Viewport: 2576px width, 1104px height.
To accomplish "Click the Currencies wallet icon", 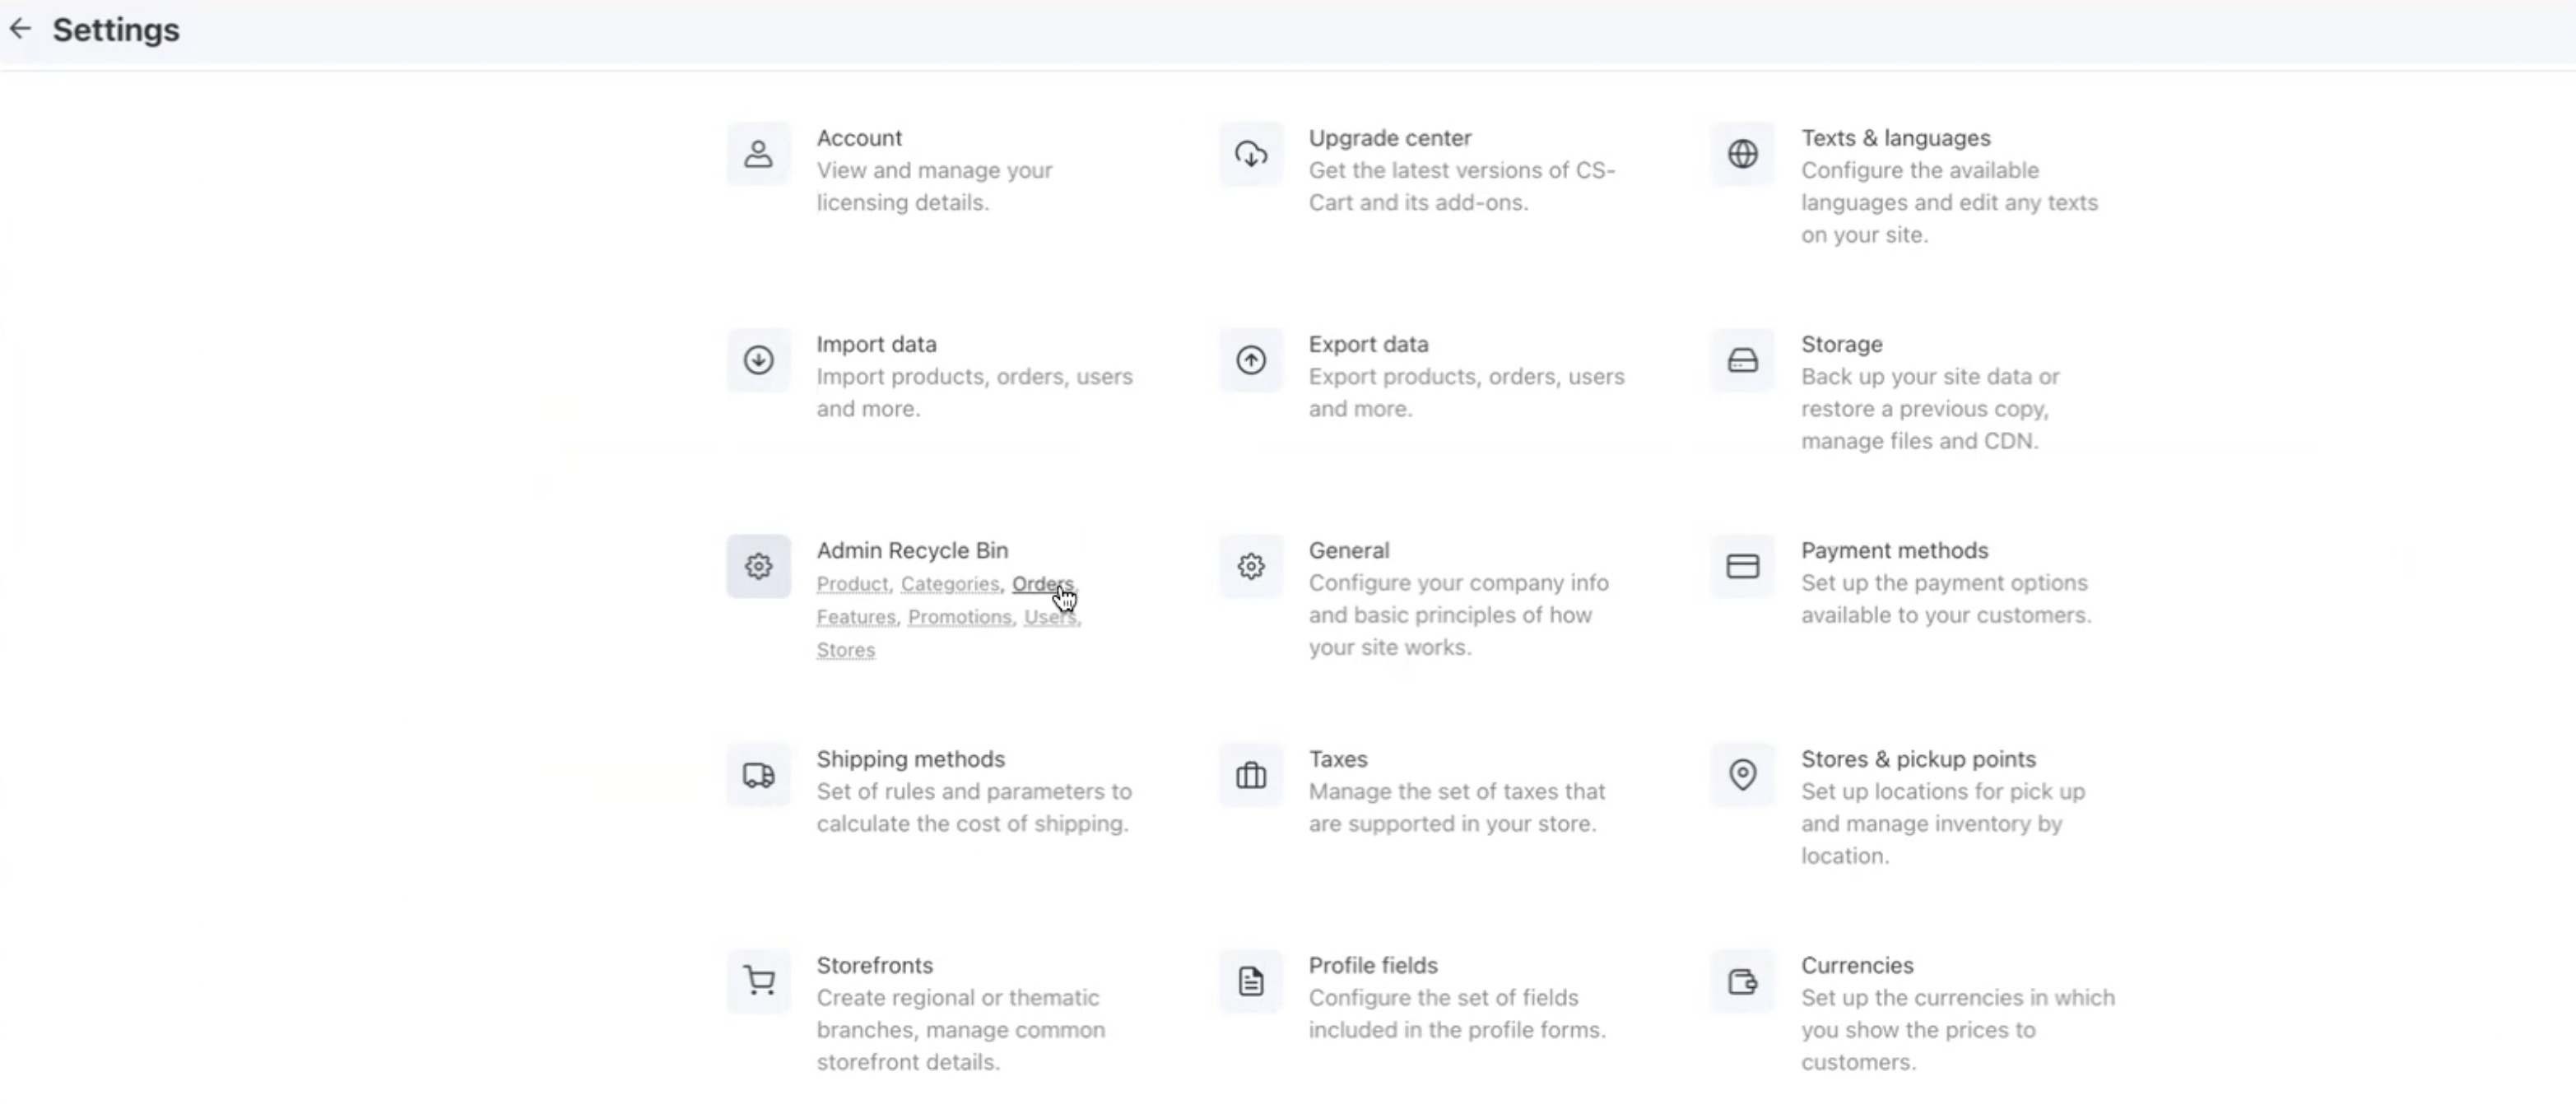I will [1742, 981].
